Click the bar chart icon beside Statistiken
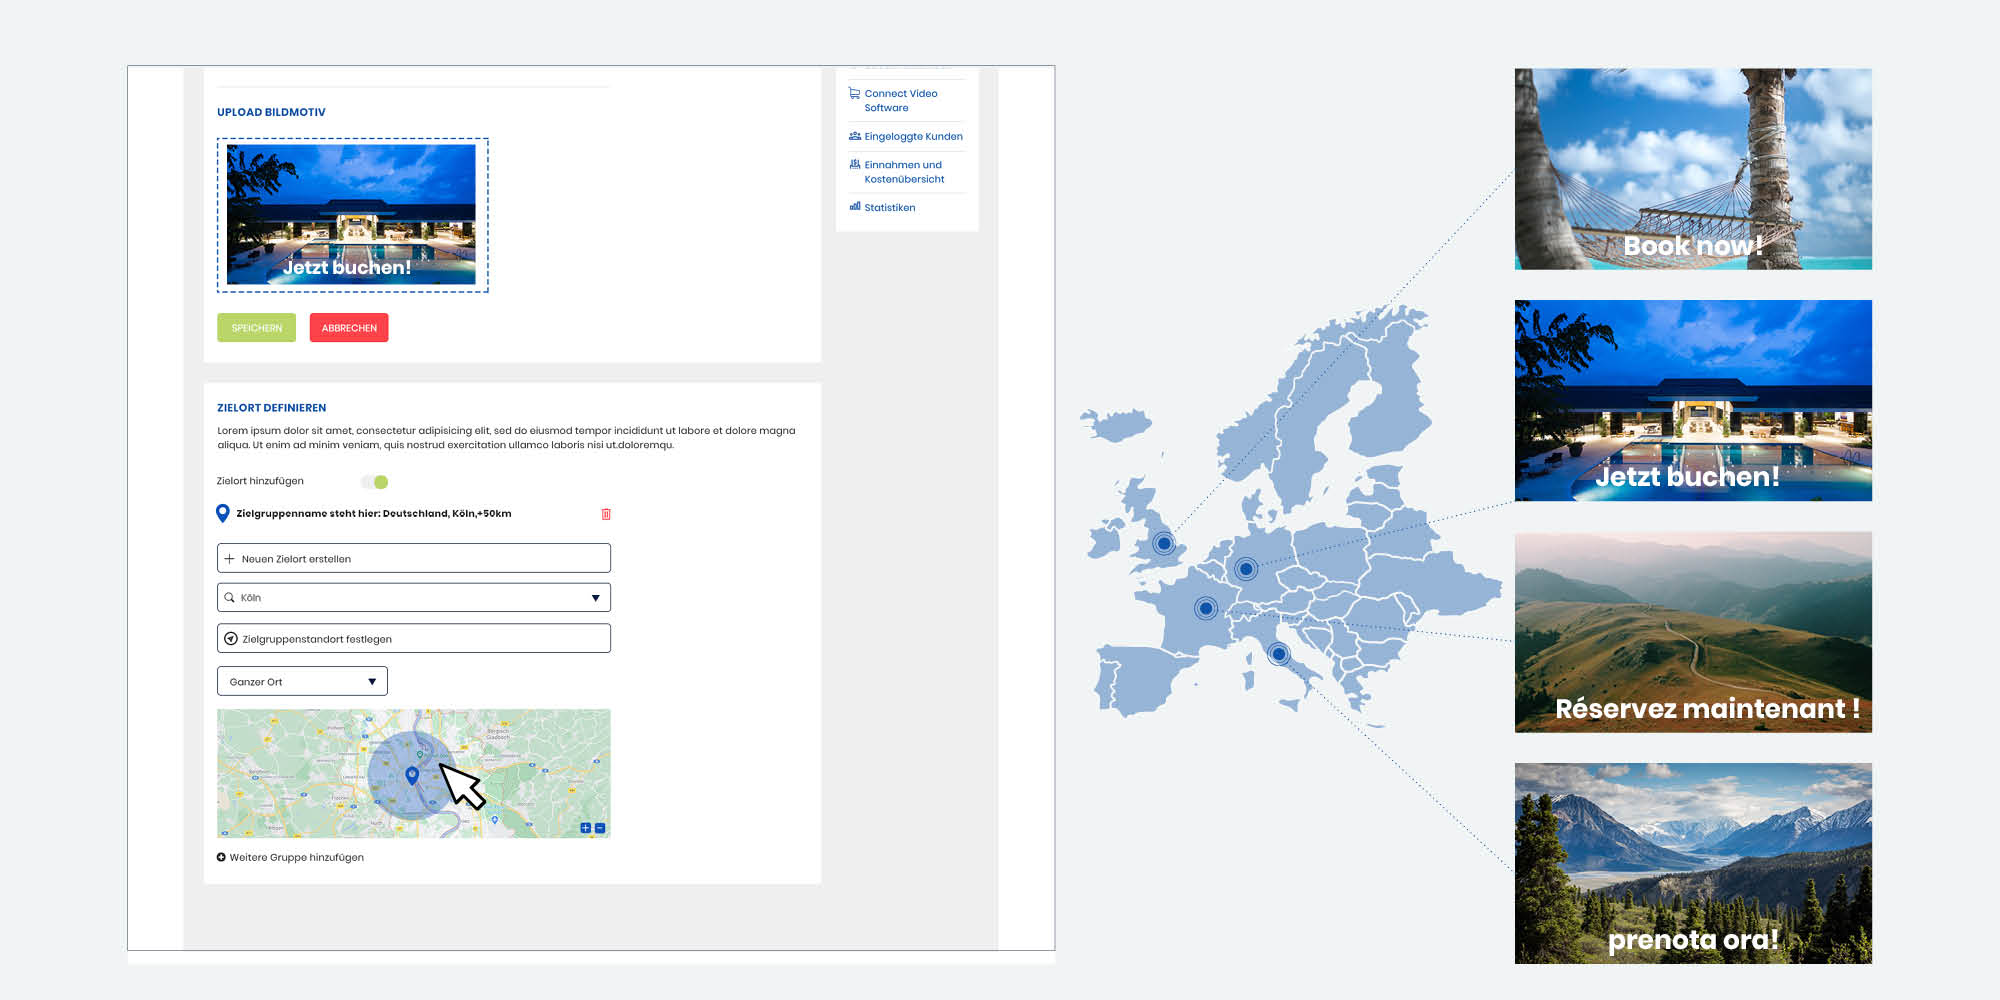 pos(854,207)
